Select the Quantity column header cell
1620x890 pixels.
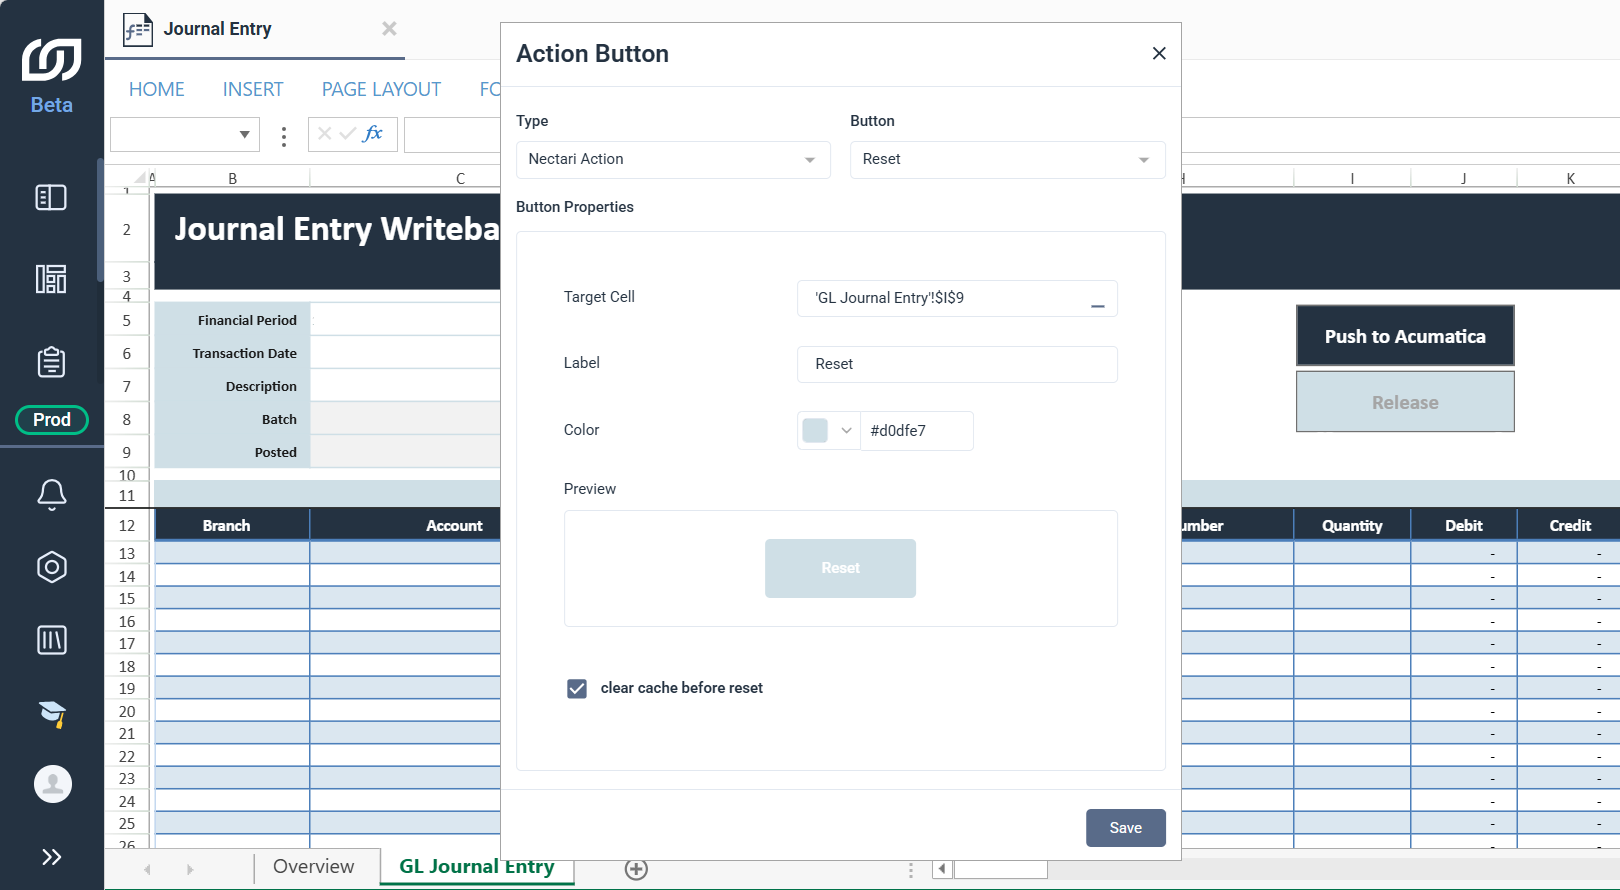click(1352, 525)
